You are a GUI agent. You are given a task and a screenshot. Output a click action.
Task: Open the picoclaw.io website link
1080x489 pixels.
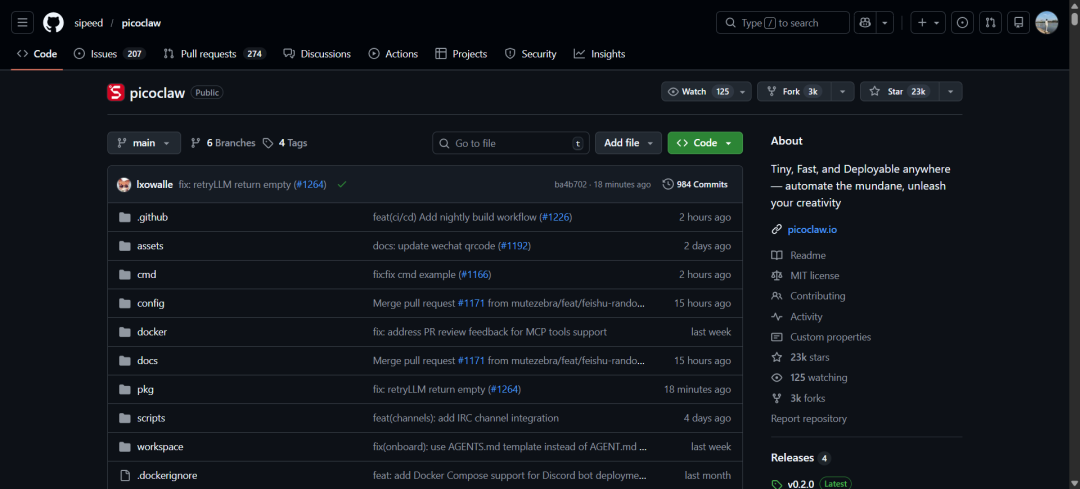coord(812,229)
